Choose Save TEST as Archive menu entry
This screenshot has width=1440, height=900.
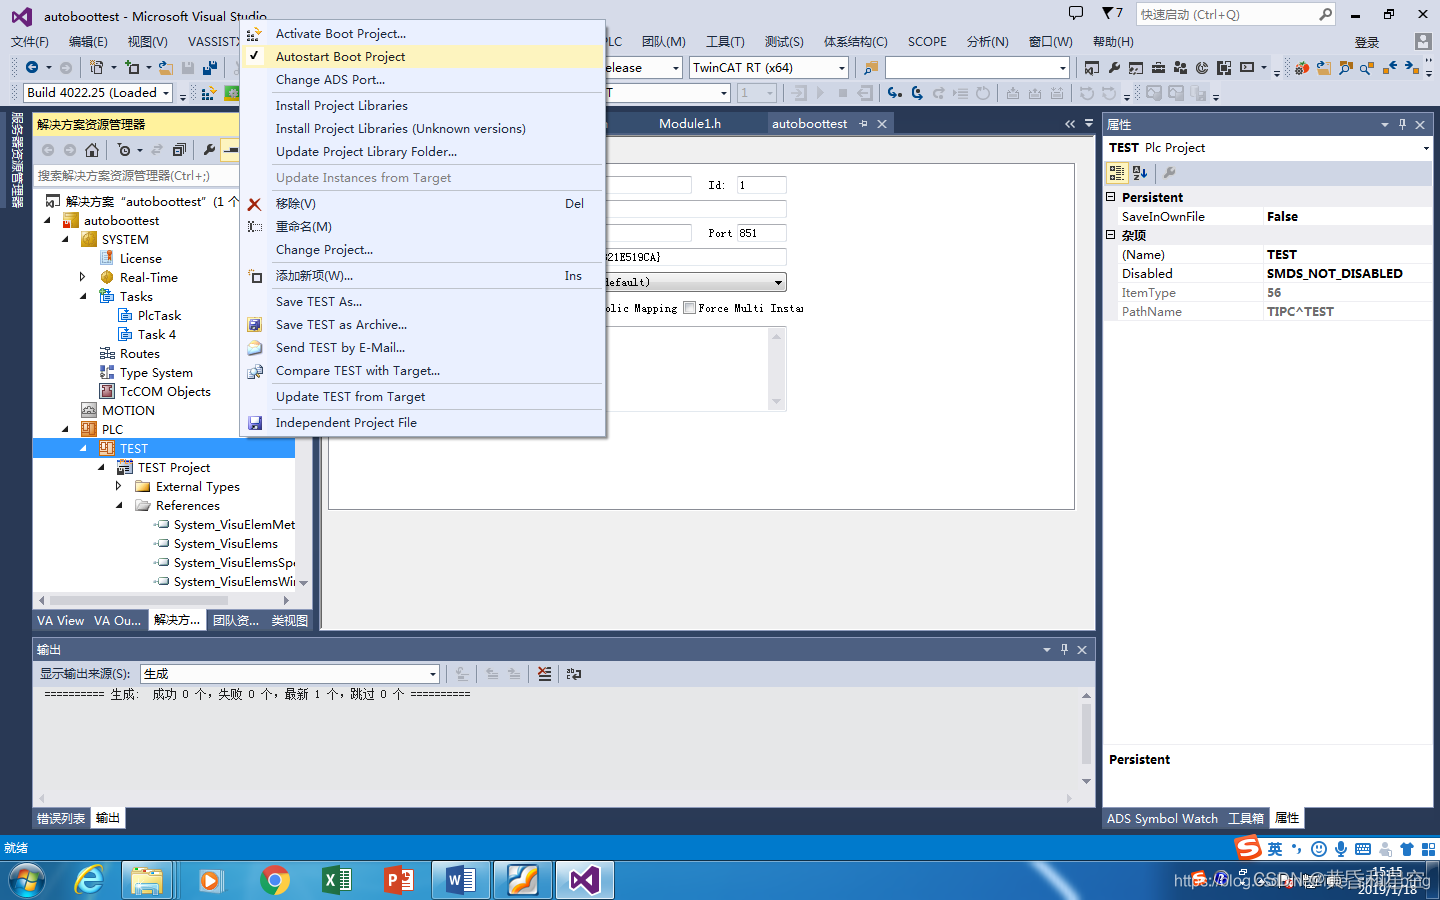tap(424, 324)
